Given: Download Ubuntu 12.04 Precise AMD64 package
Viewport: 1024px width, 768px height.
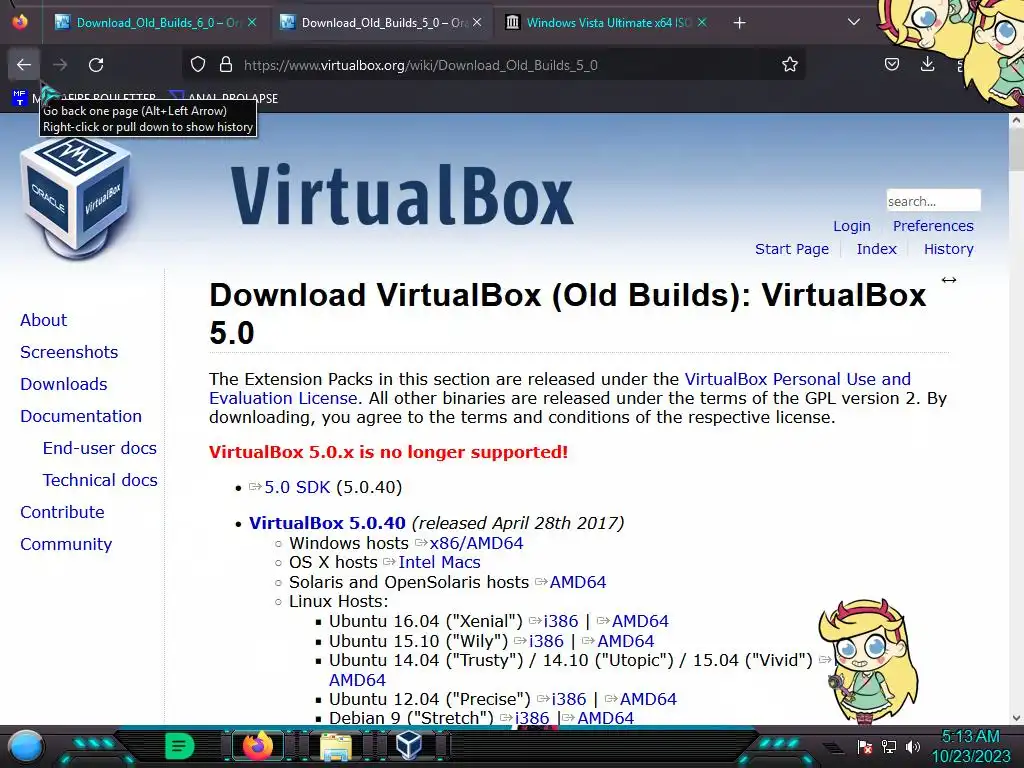Looking at the screenshot, I should [x=648, y=699].
